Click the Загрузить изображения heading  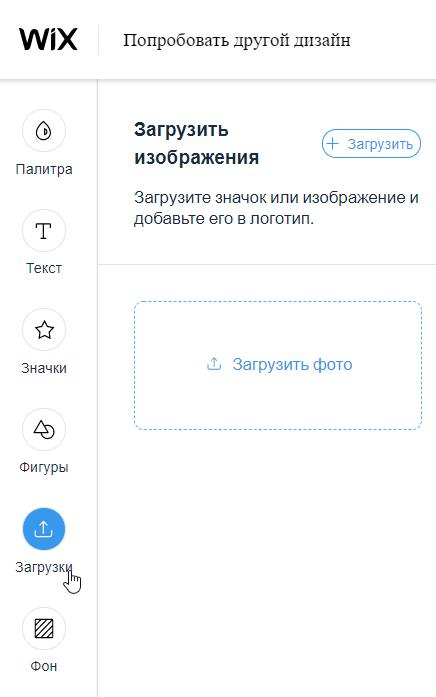tap(196, 143)
